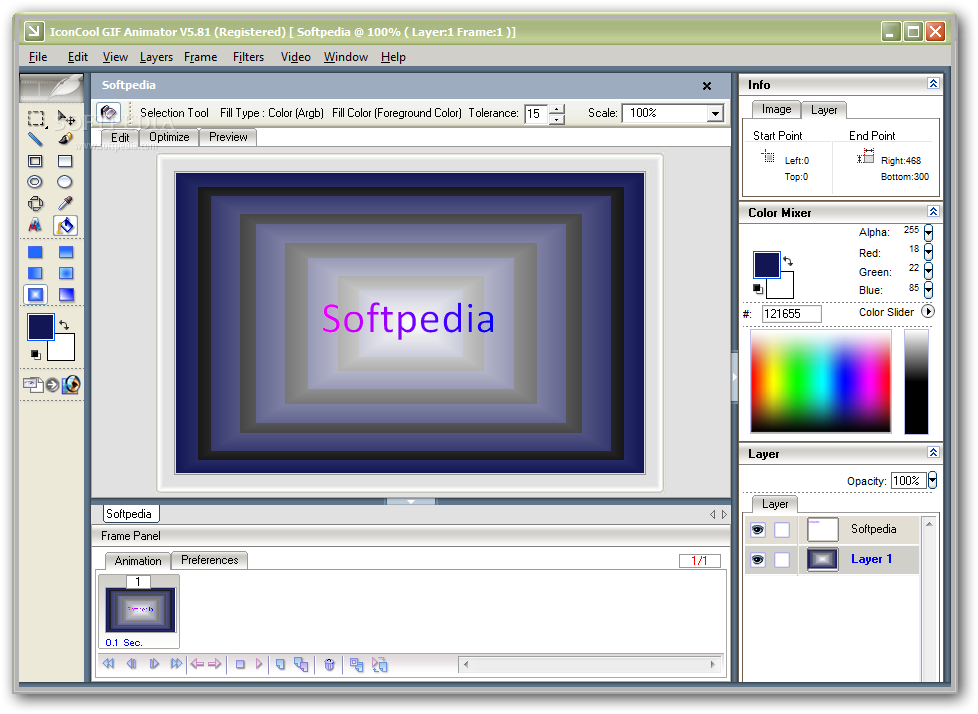Jump to the last frame
This screenshot has width=978, height=714.
point(177,663)
